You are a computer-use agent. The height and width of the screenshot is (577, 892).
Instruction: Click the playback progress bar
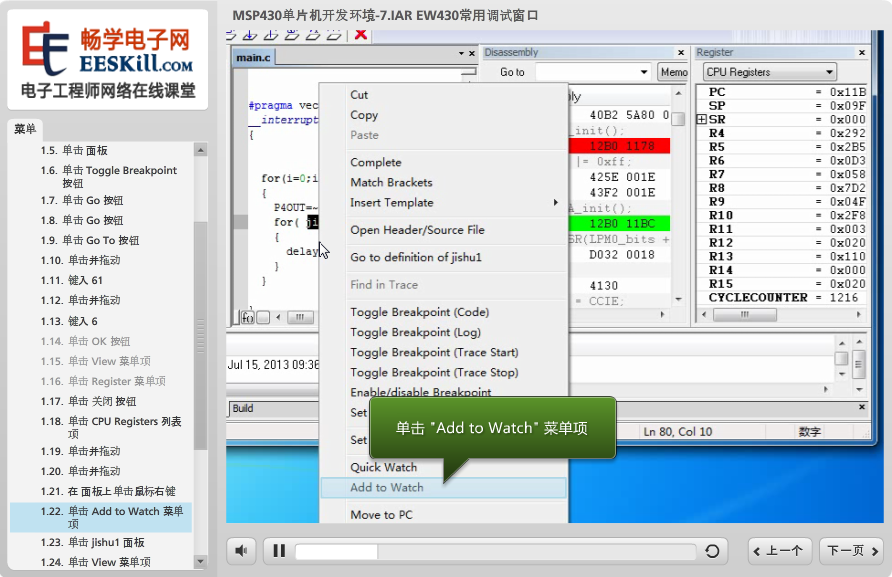(495, 551)
